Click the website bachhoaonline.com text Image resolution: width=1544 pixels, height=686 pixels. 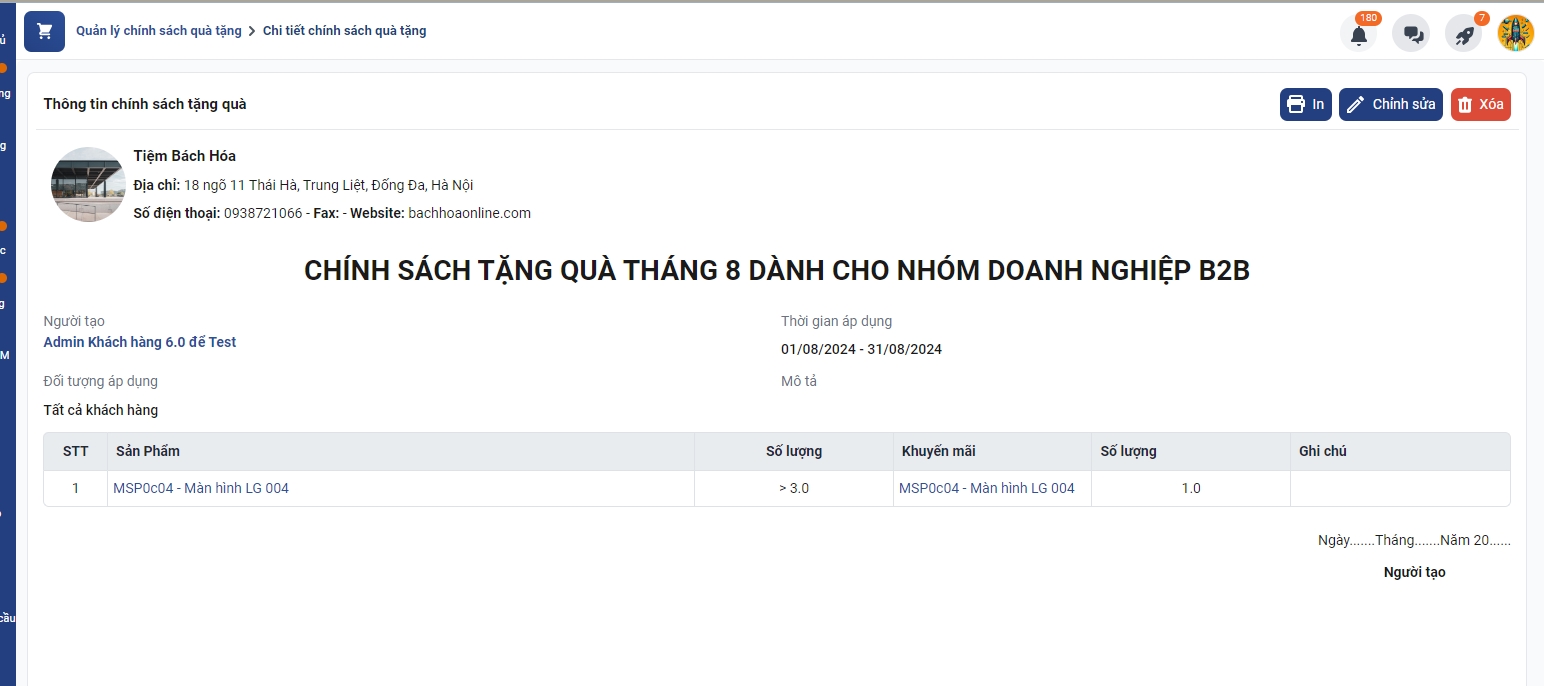coord(469,213)
